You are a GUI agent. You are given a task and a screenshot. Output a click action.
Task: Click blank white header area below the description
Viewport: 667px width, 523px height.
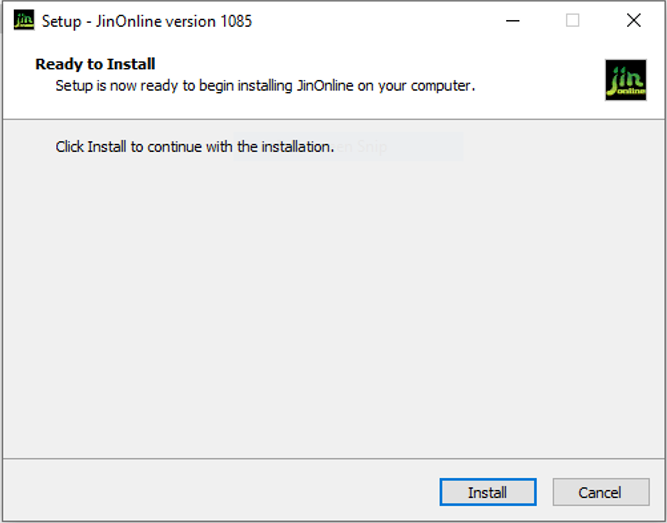tap(300, 107)
